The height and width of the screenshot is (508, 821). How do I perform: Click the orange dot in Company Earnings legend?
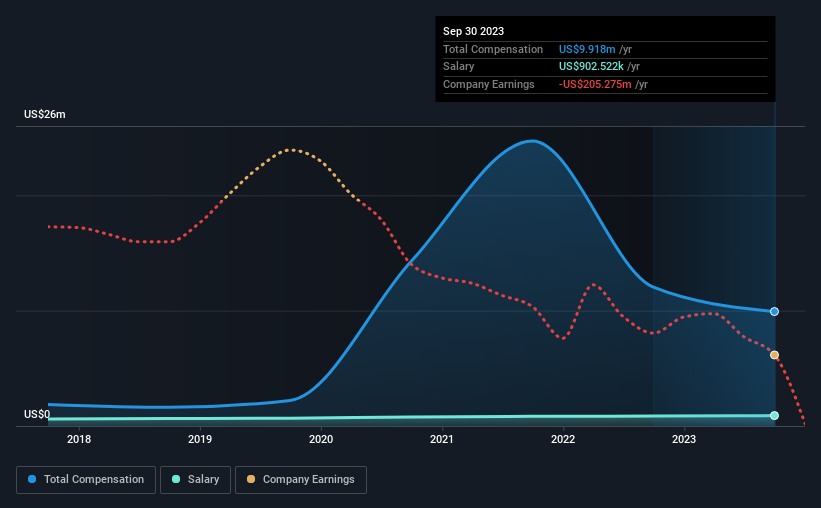click(251, 479)
